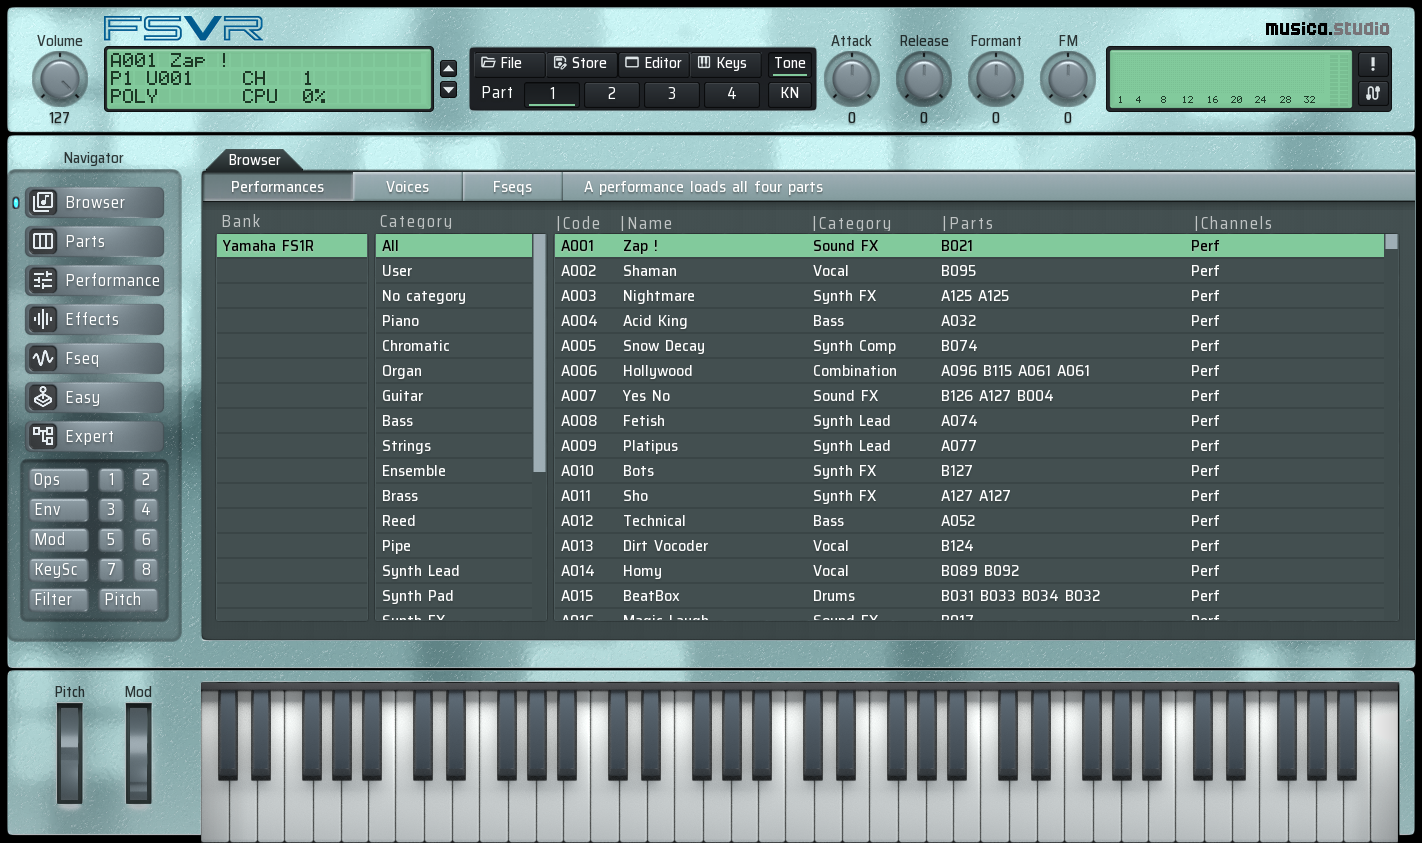Open the Parts page in Navigator
Image resolution: width=1422 pixels, height=843 pixels.
coord(94,241)
